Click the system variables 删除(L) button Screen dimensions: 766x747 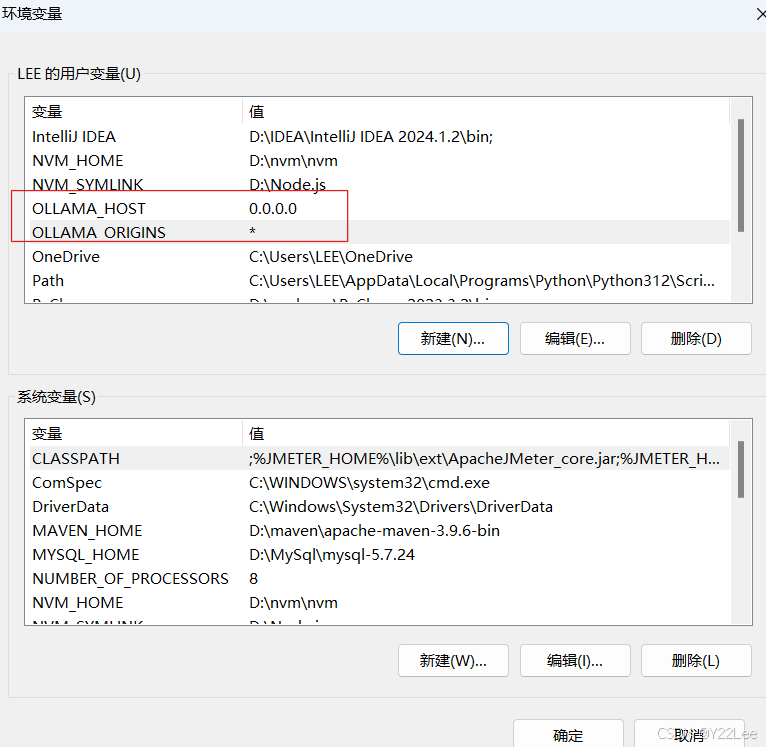(x=696, y=660)
